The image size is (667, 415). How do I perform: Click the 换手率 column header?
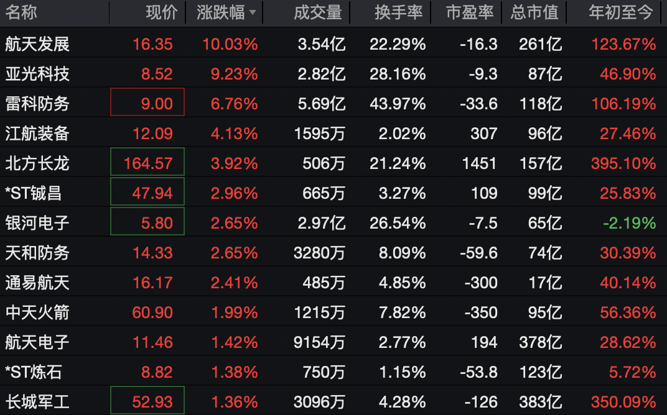pos(398,13)
